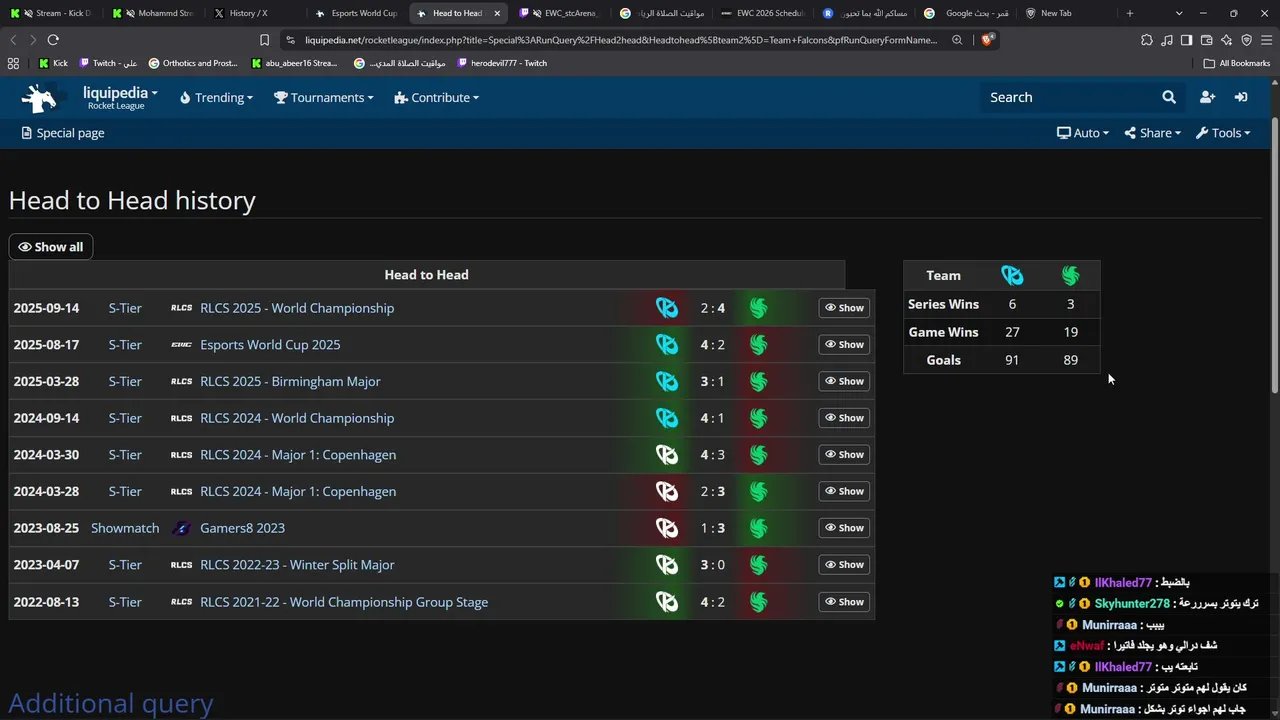Close the Head to Head browser tab
The image size is (1280, 720).
click(497, 13)
